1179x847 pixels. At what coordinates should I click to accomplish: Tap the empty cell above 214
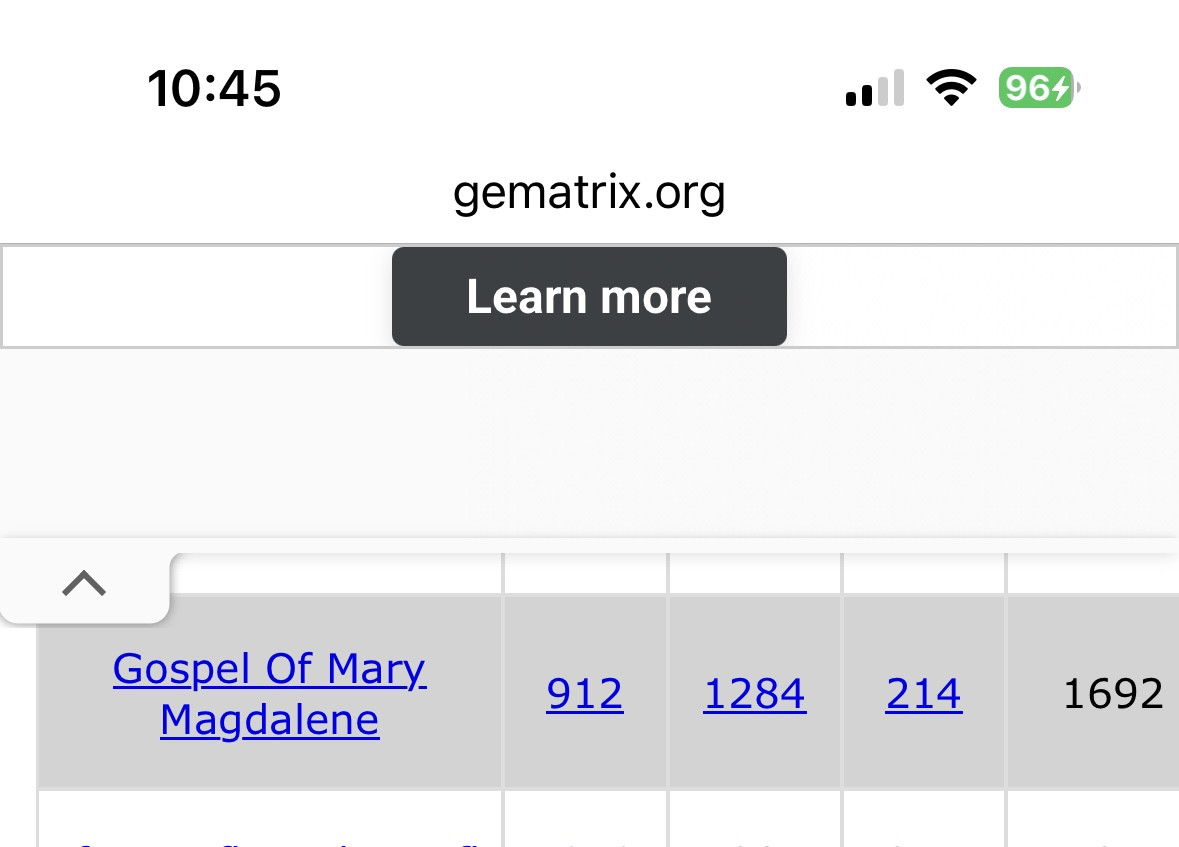(x=924, y=574)
